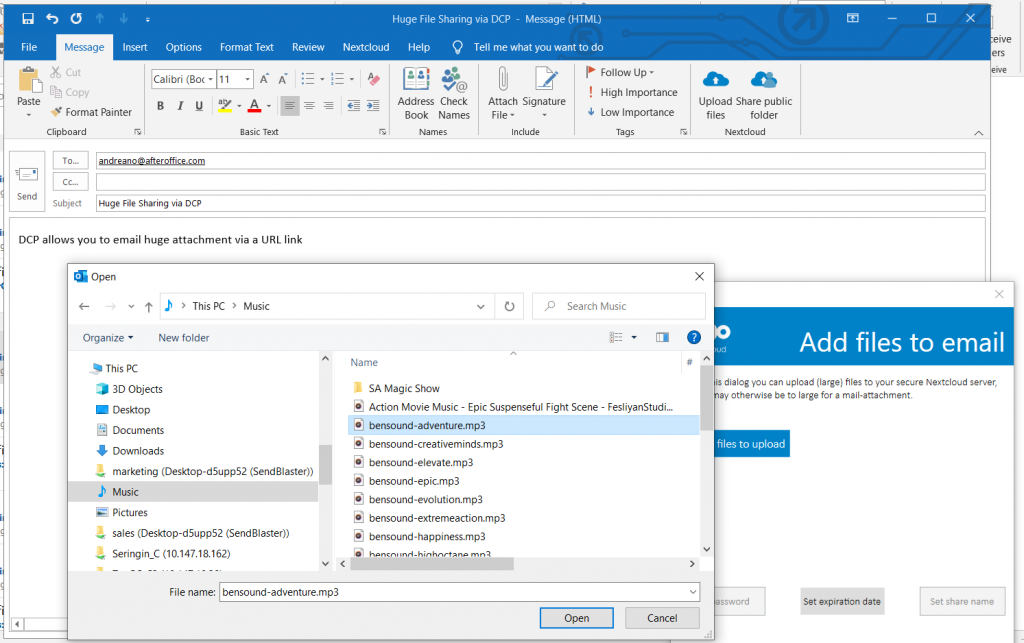Screen dimensions: 1024x643
Task: Apply the yellow text highlight color
Action: click(x=225, y=106)
